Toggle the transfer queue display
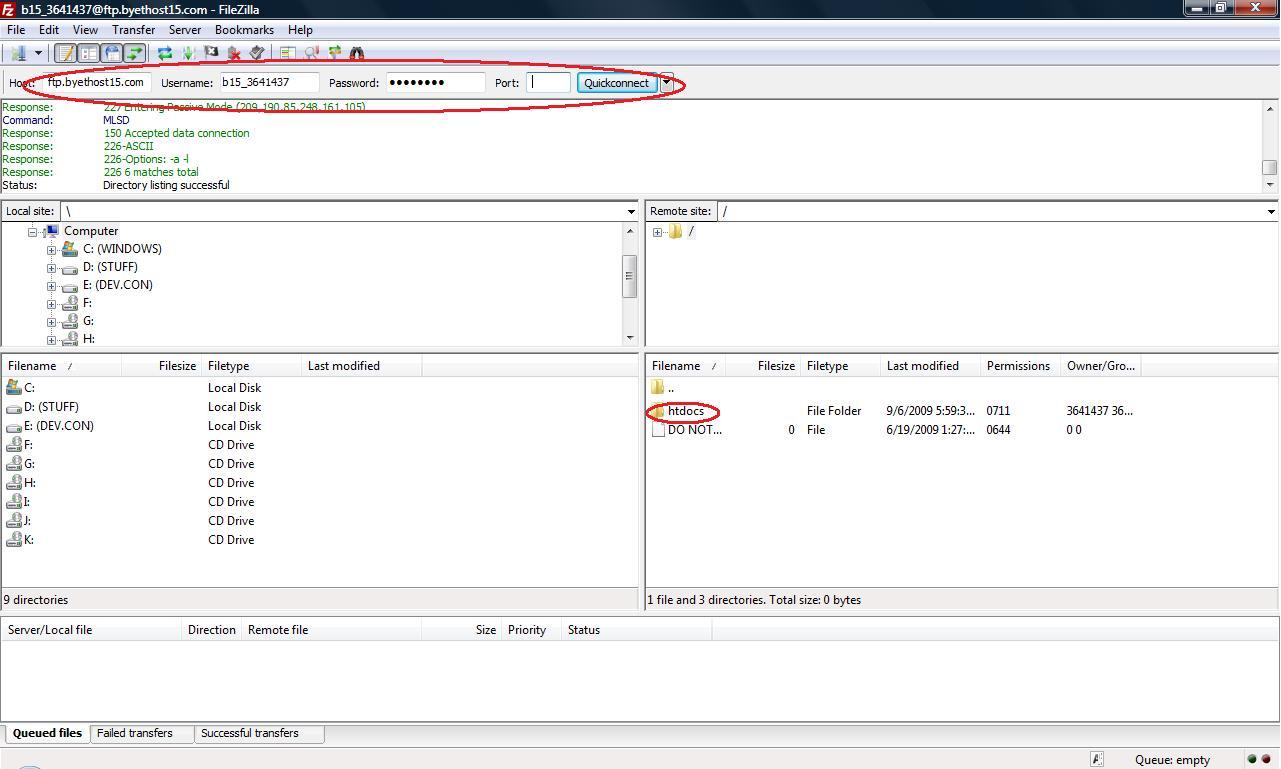This screenshot has height=769, width=1281. tap(134, 53)
